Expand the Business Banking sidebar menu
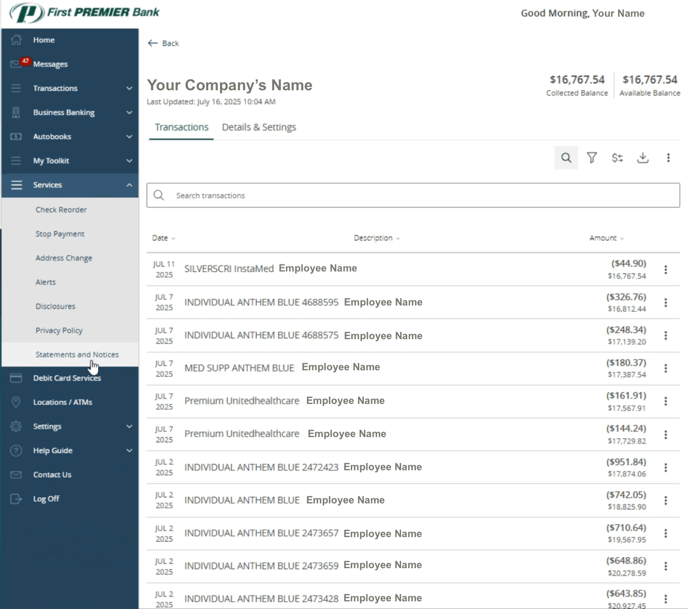The image size is (688, 609). [x=70, y=112]
